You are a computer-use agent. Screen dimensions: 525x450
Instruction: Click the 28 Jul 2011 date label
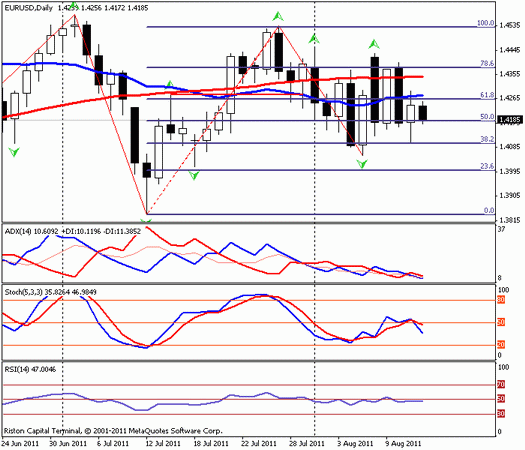pyautogui.click(x=307, y=444)
